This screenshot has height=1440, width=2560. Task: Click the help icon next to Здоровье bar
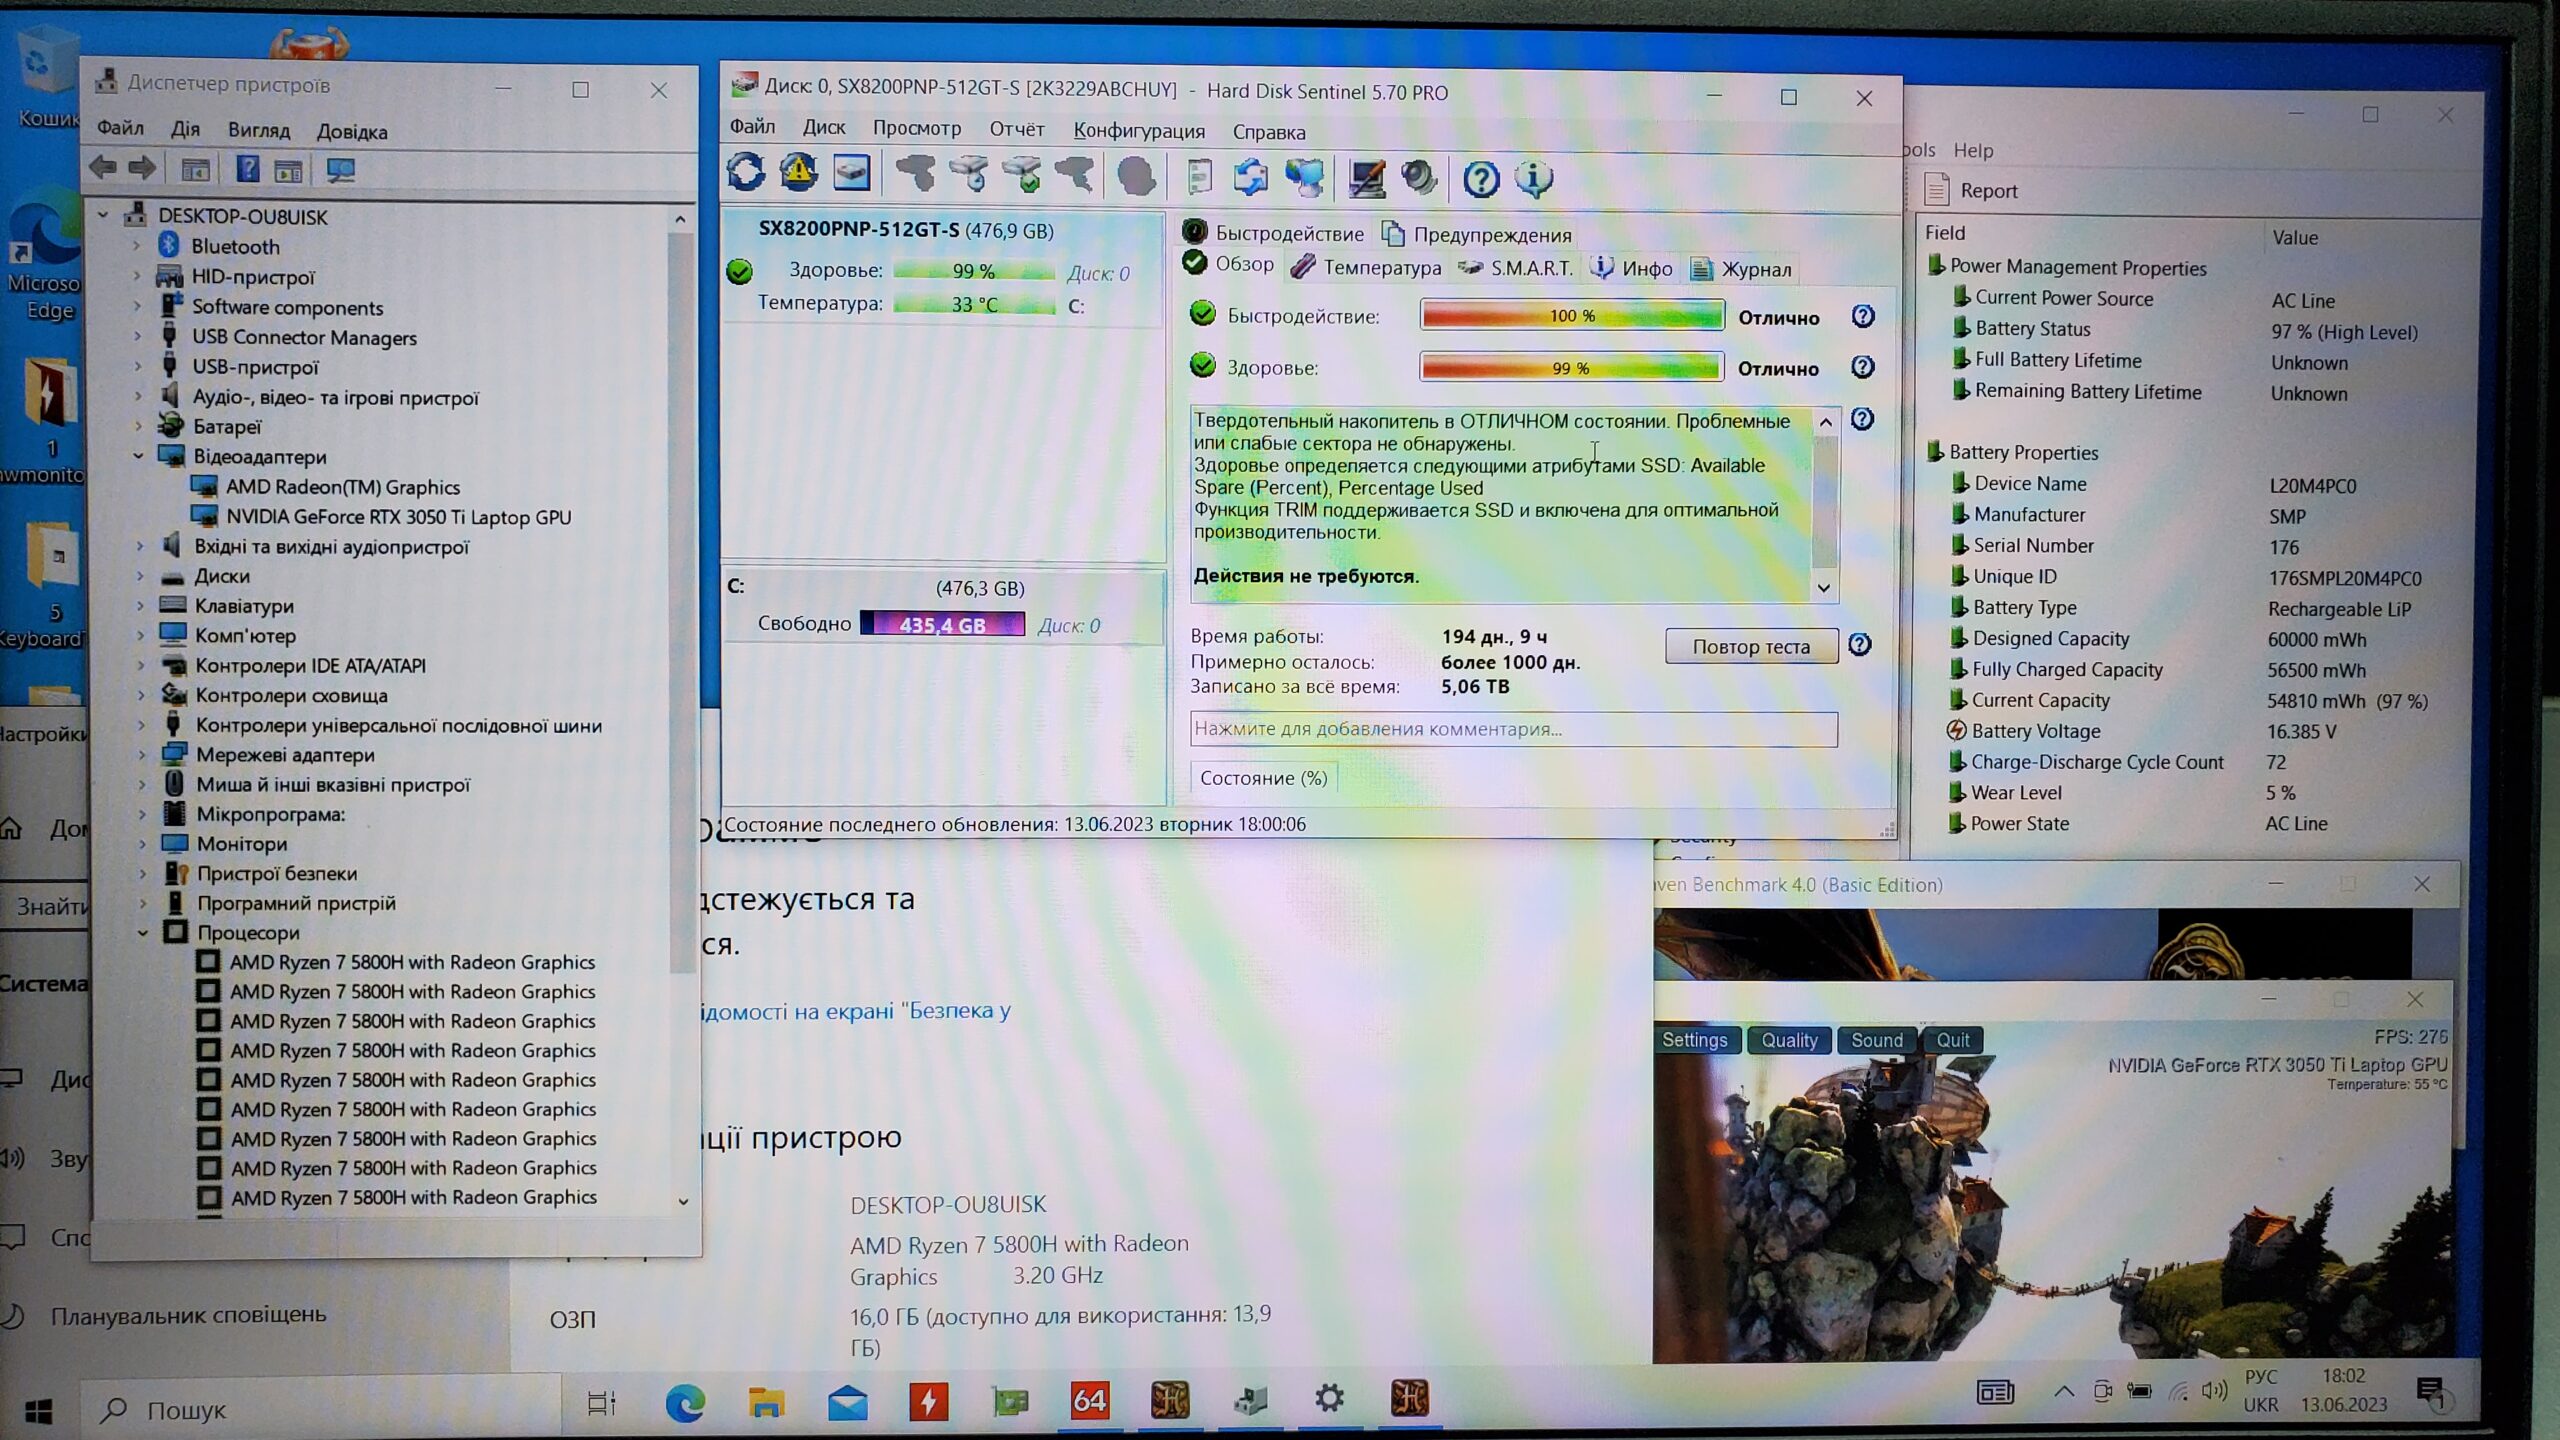pyautogui.click(x=1862, y=367)
